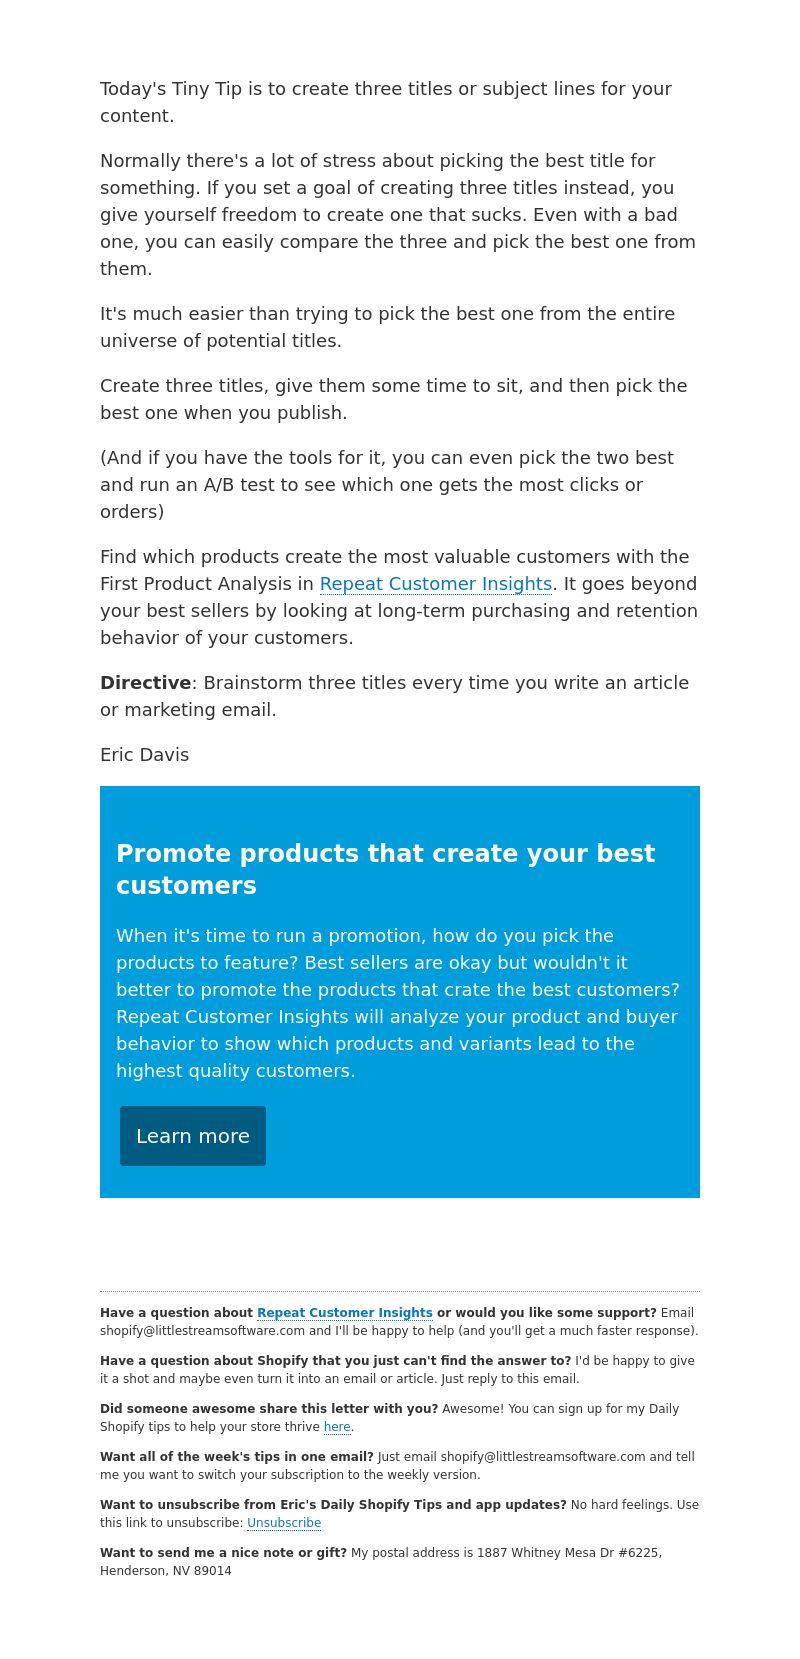Click the 1887 Whitney Mesa Dr postal address

381,1562
